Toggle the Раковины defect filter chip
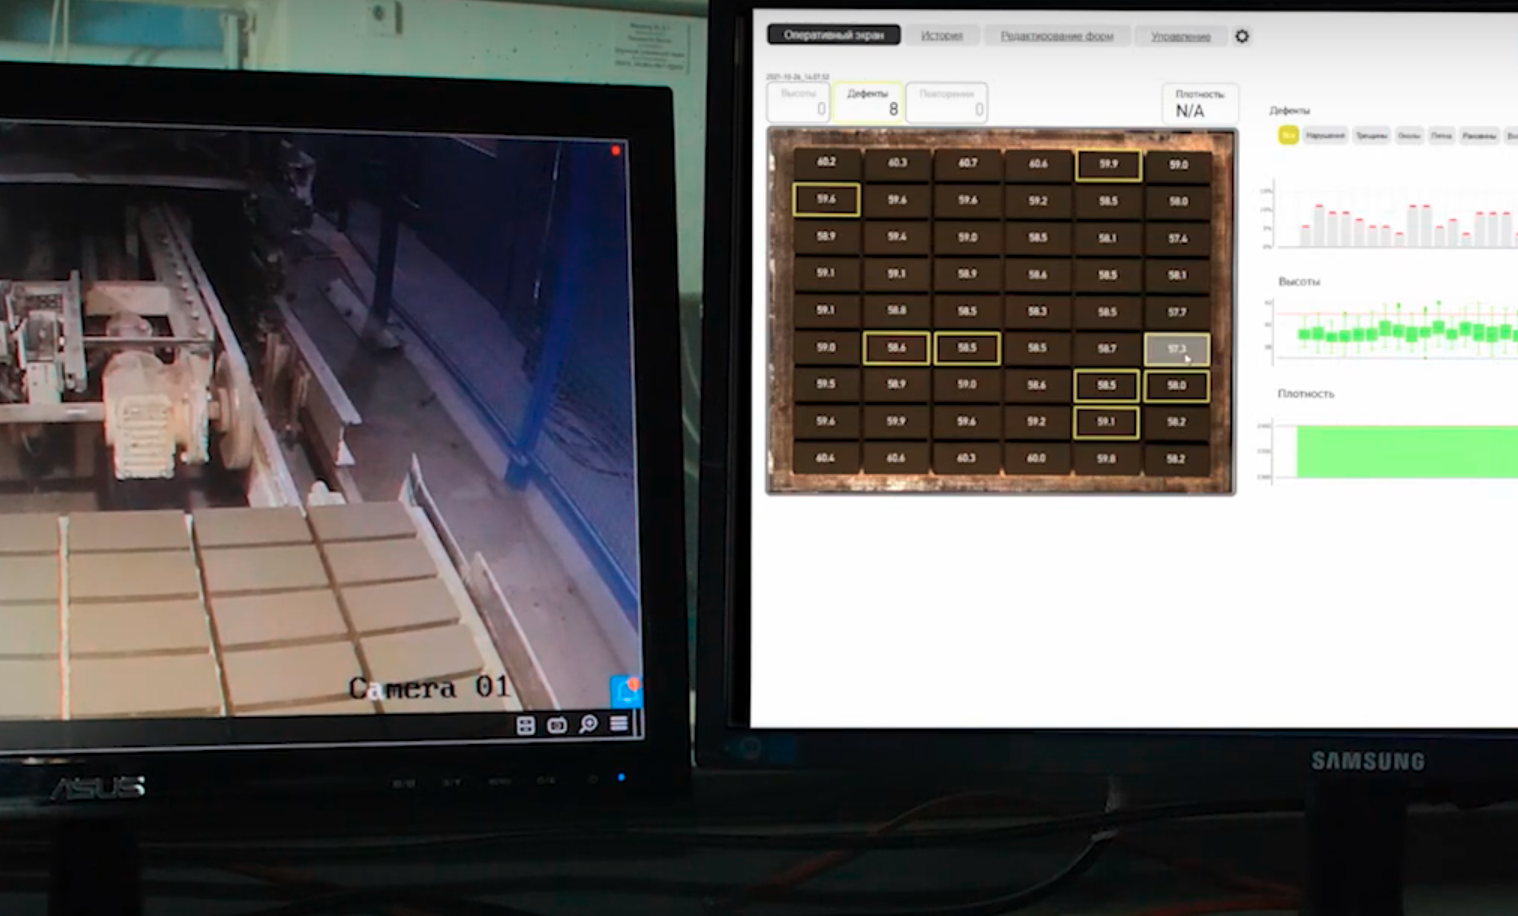This screenshot has width=1518, height=916. [1479, 135]
